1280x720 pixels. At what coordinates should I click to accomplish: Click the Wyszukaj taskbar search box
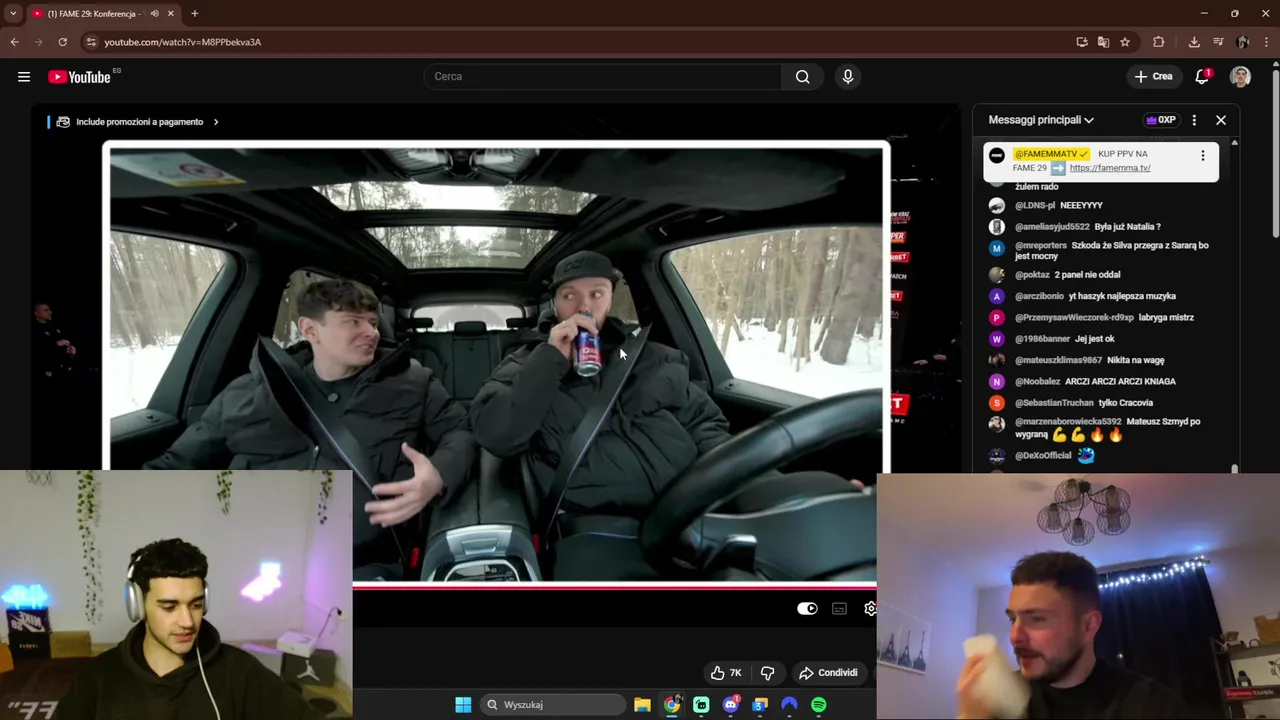553,705
